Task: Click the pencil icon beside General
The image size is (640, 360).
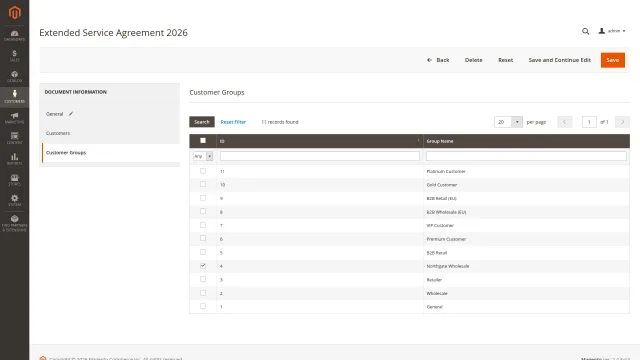Action: click(71, 114)
